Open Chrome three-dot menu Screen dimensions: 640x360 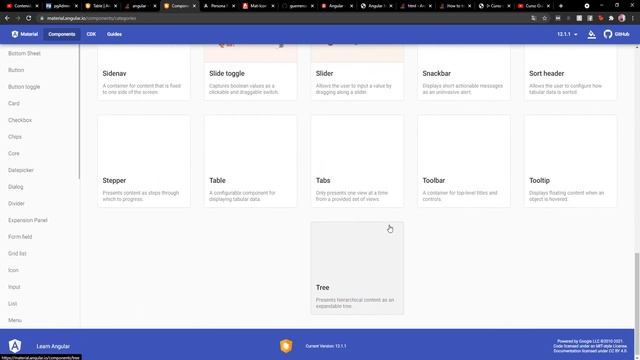[x=633, y=18]
